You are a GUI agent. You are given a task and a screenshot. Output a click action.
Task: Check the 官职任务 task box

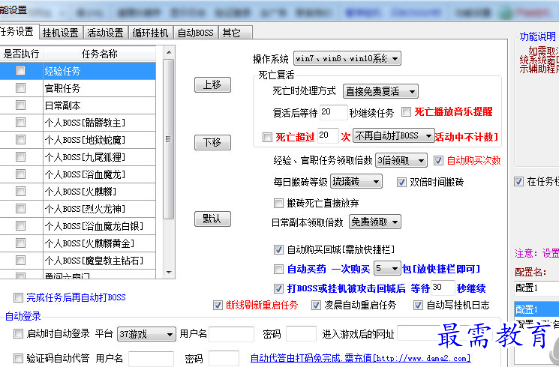(21, 88)
